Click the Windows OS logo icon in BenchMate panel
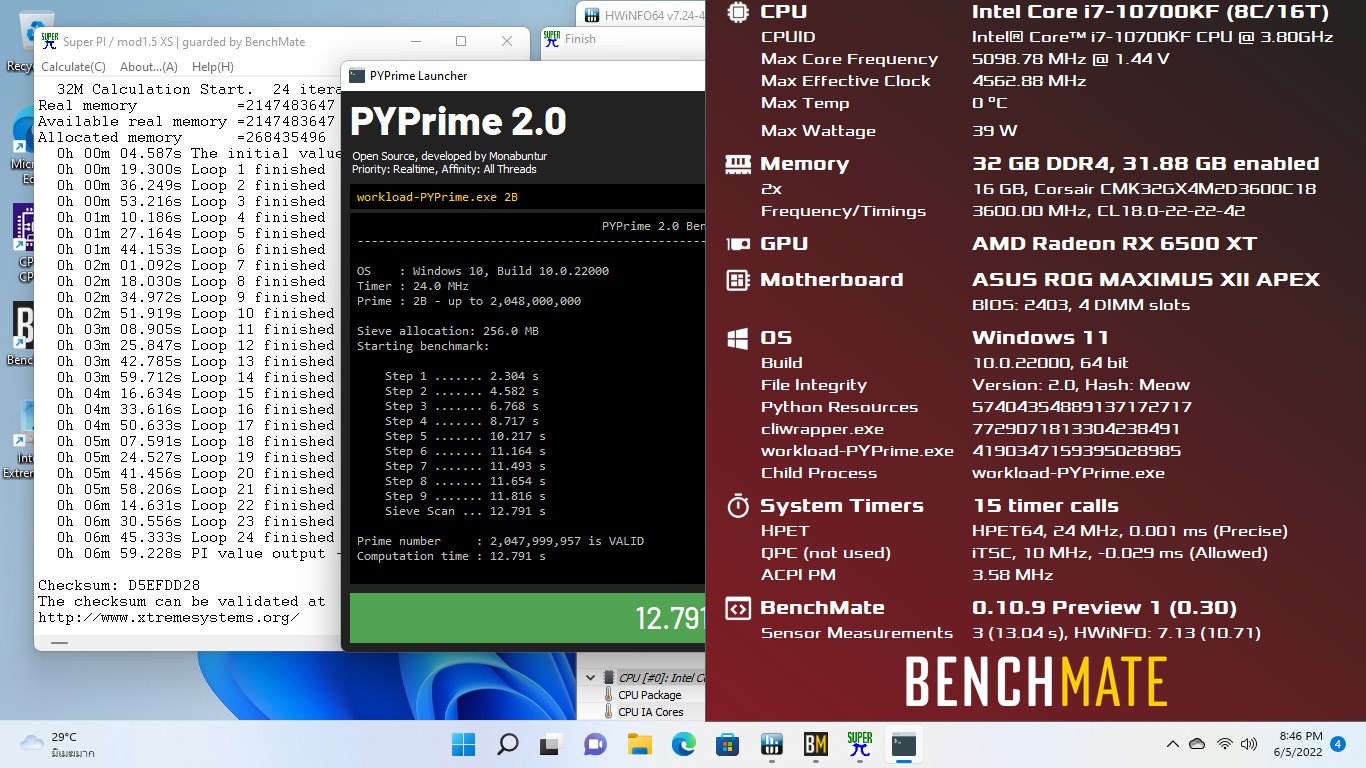This screenshot has height=768, width=1366. pyautogui.click(x=738, y=338)
